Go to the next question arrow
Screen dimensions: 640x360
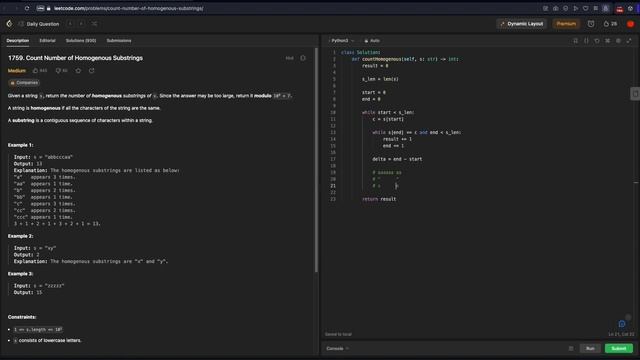pyautogui.click(x=82, y=24)
